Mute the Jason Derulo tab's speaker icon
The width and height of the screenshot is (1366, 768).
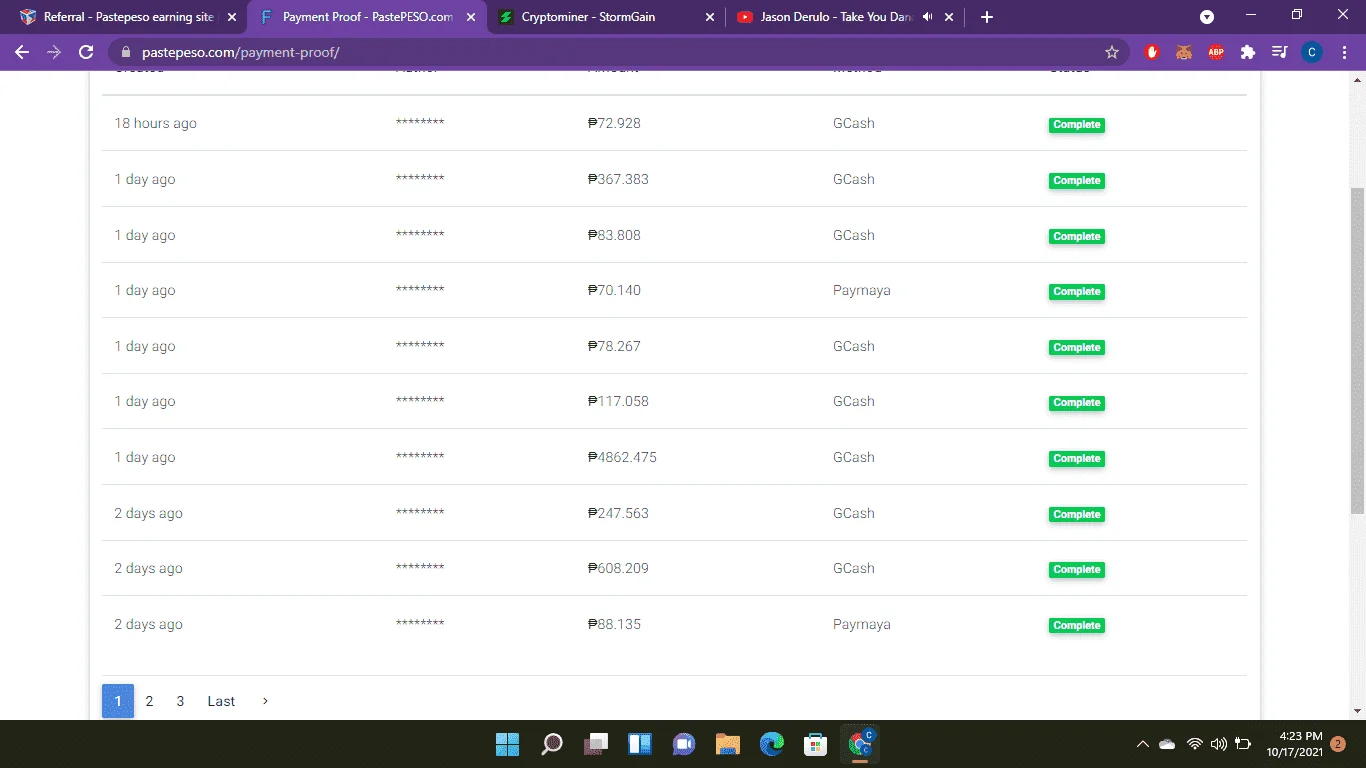(927, 17)
